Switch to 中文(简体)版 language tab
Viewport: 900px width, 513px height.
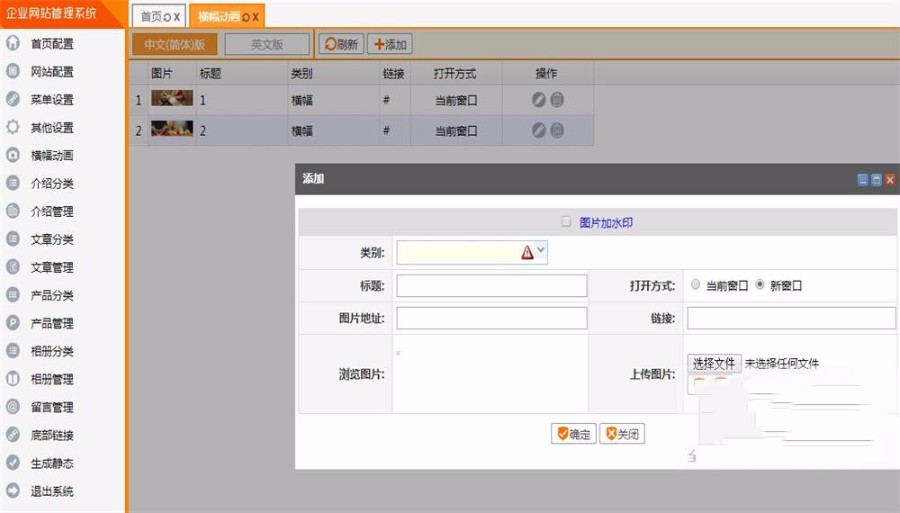[174, 44]
